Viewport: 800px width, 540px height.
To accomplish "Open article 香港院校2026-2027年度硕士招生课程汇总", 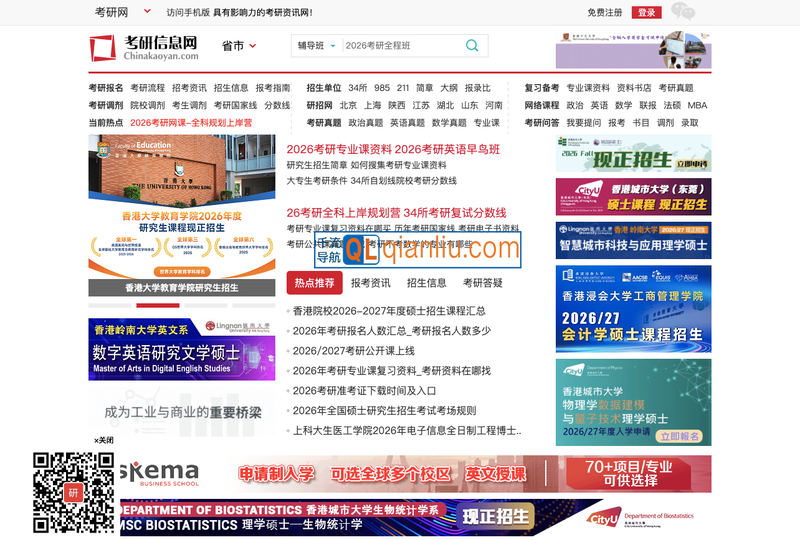I will pyautogui.click(x=389, y=311).
